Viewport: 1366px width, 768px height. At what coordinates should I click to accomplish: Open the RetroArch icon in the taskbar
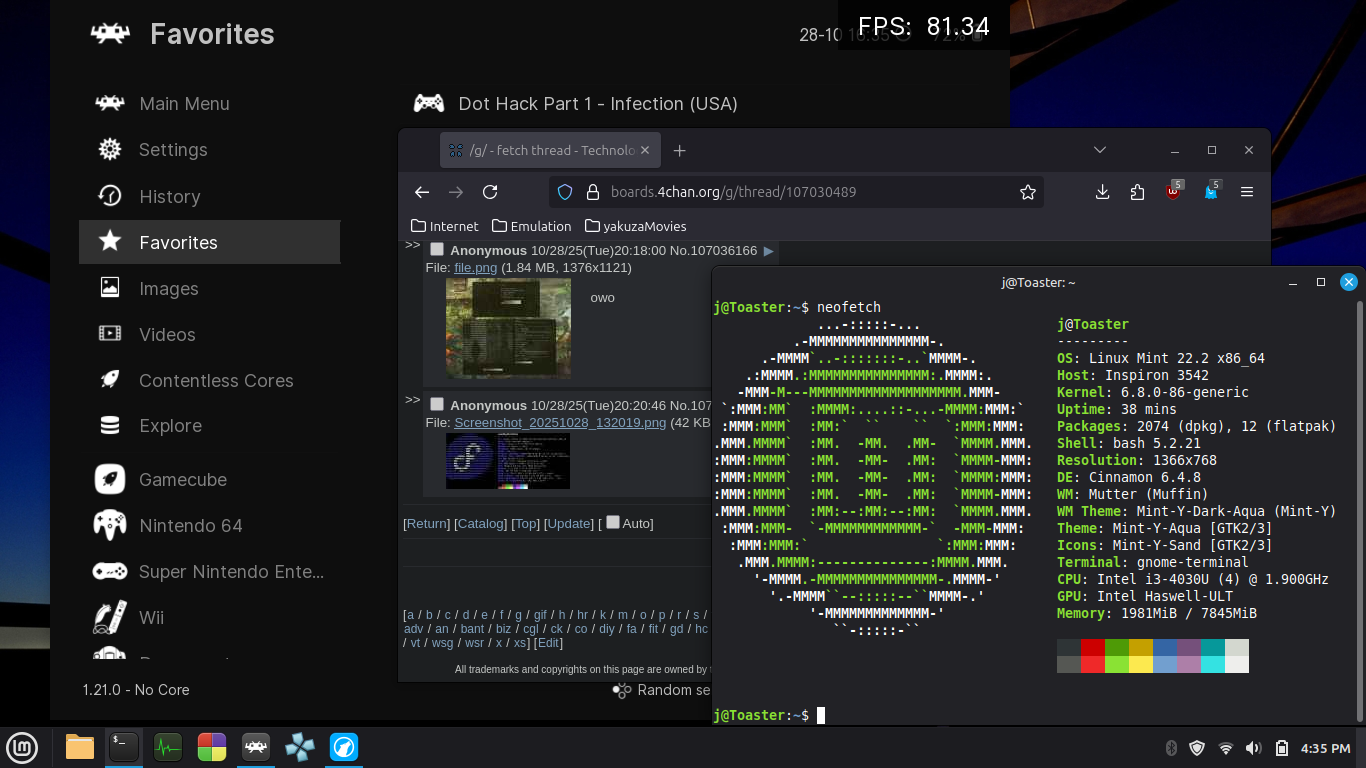pos(256,747)
